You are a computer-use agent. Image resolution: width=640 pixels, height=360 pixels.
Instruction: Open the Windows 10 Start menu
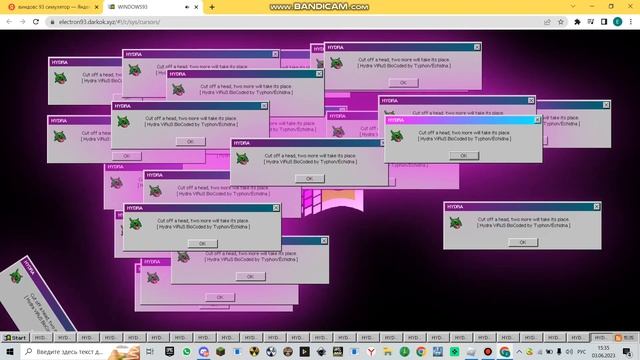10,351
